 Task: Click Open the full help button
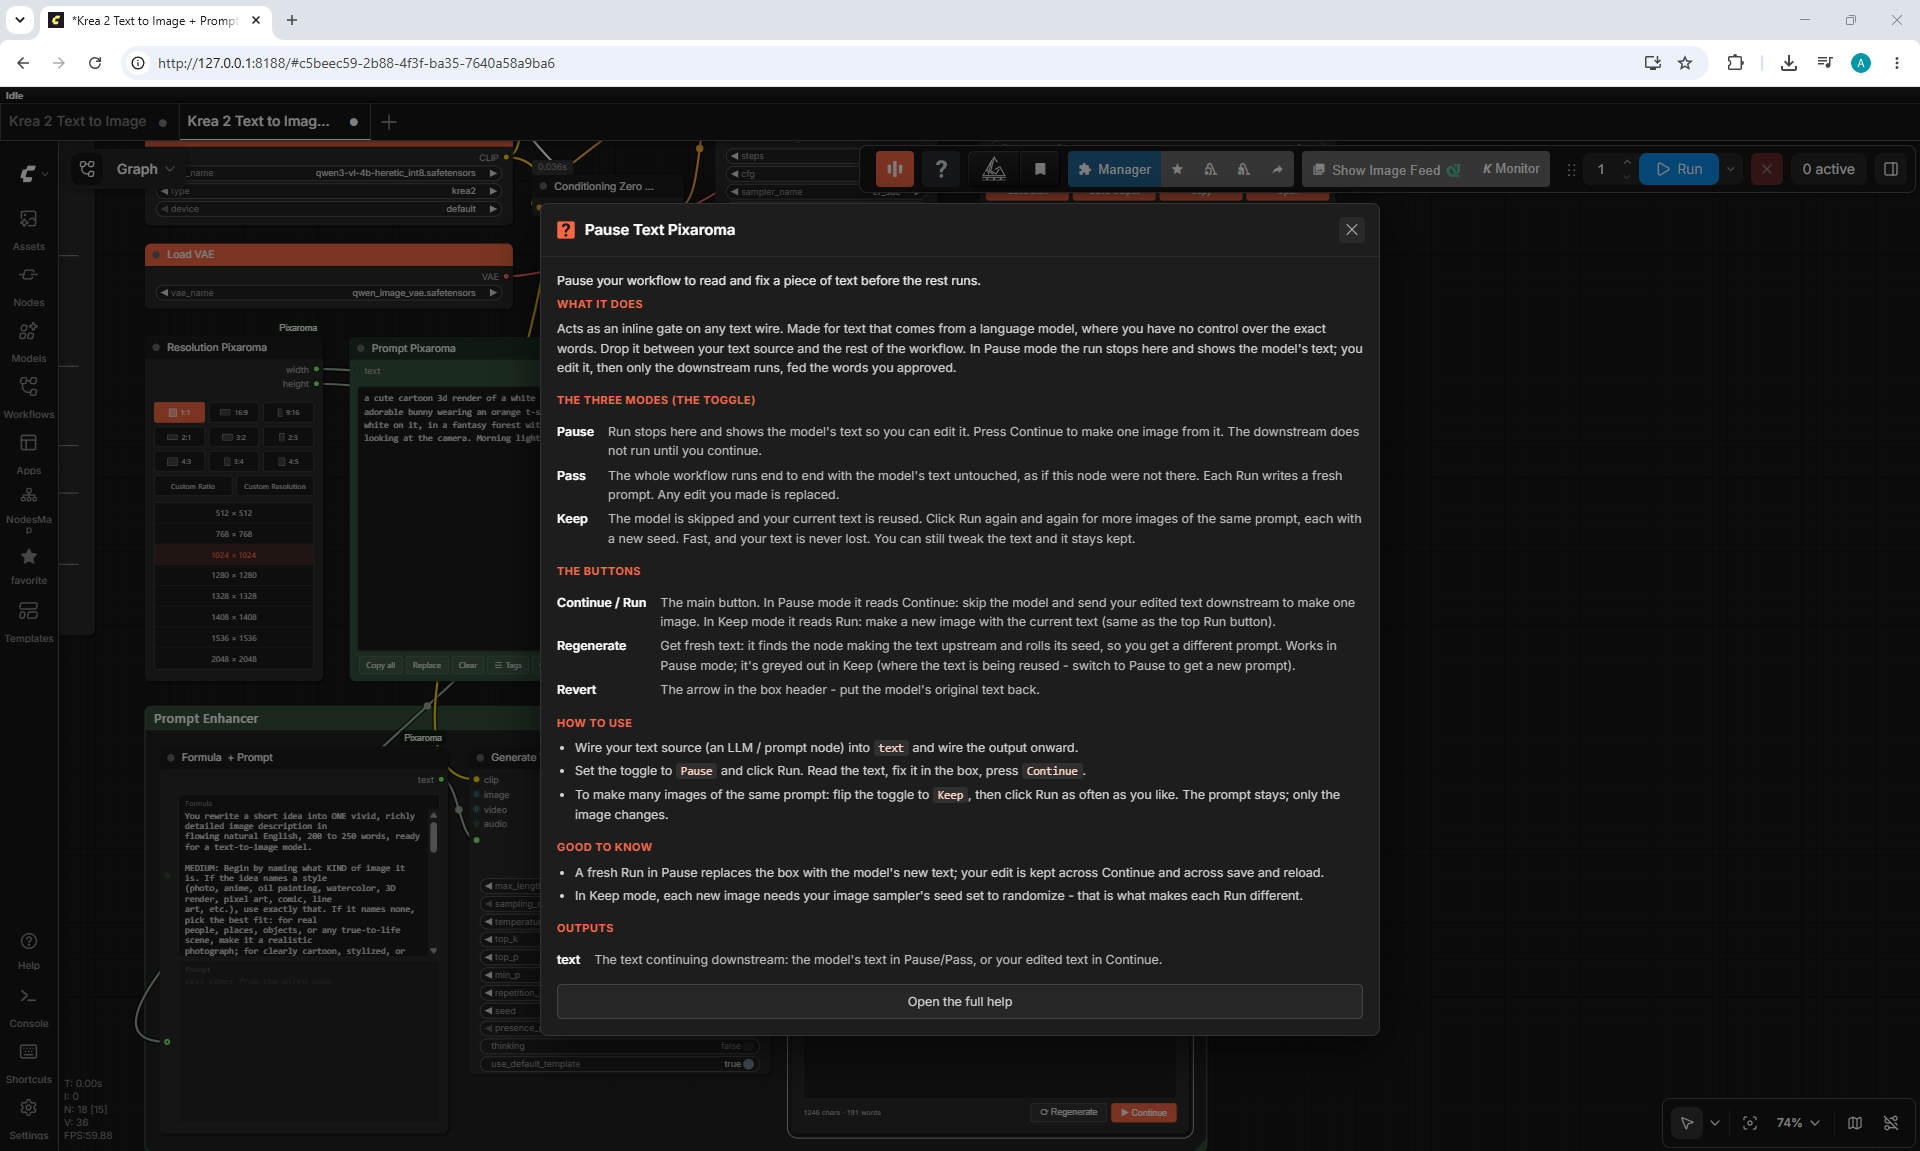tap(959, 1002)
